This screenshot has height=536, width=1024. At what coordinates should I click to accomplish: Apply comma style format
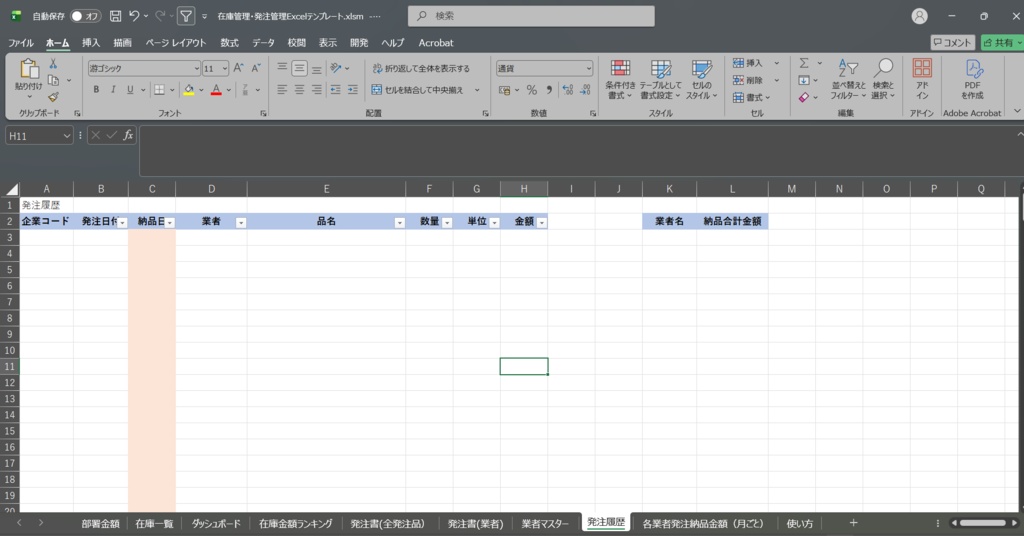[x=549, y=90]
